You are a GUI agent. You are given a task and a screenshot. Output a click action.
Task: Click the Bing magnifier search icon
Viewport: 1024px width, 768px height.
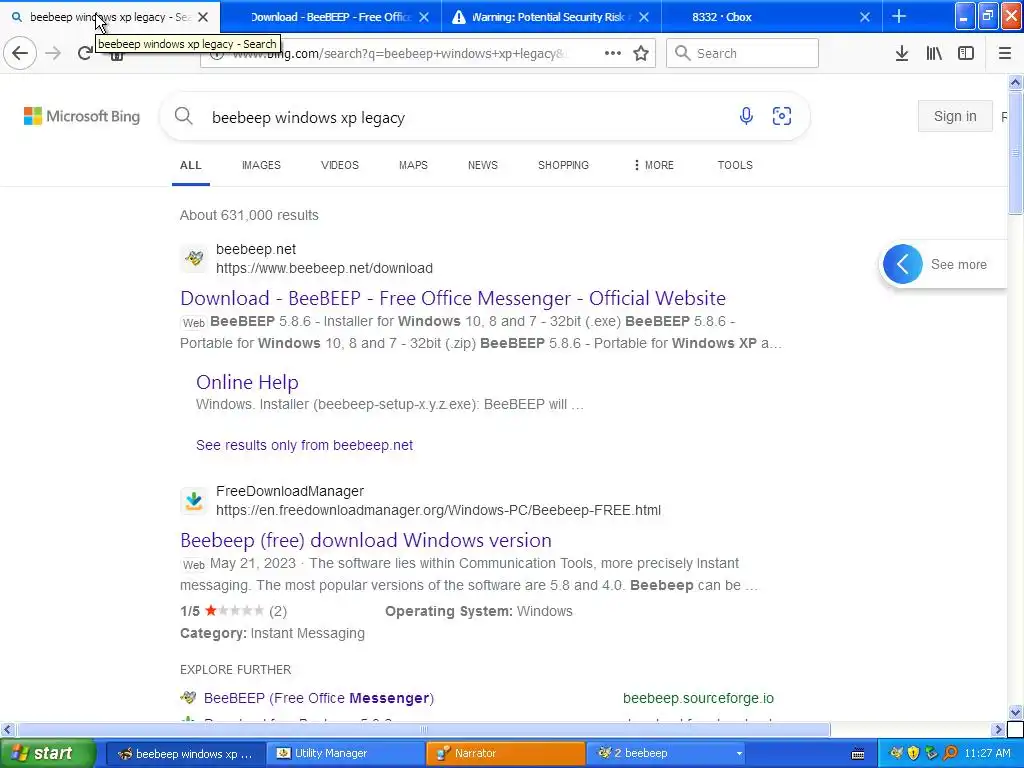[x=184, y=116]
